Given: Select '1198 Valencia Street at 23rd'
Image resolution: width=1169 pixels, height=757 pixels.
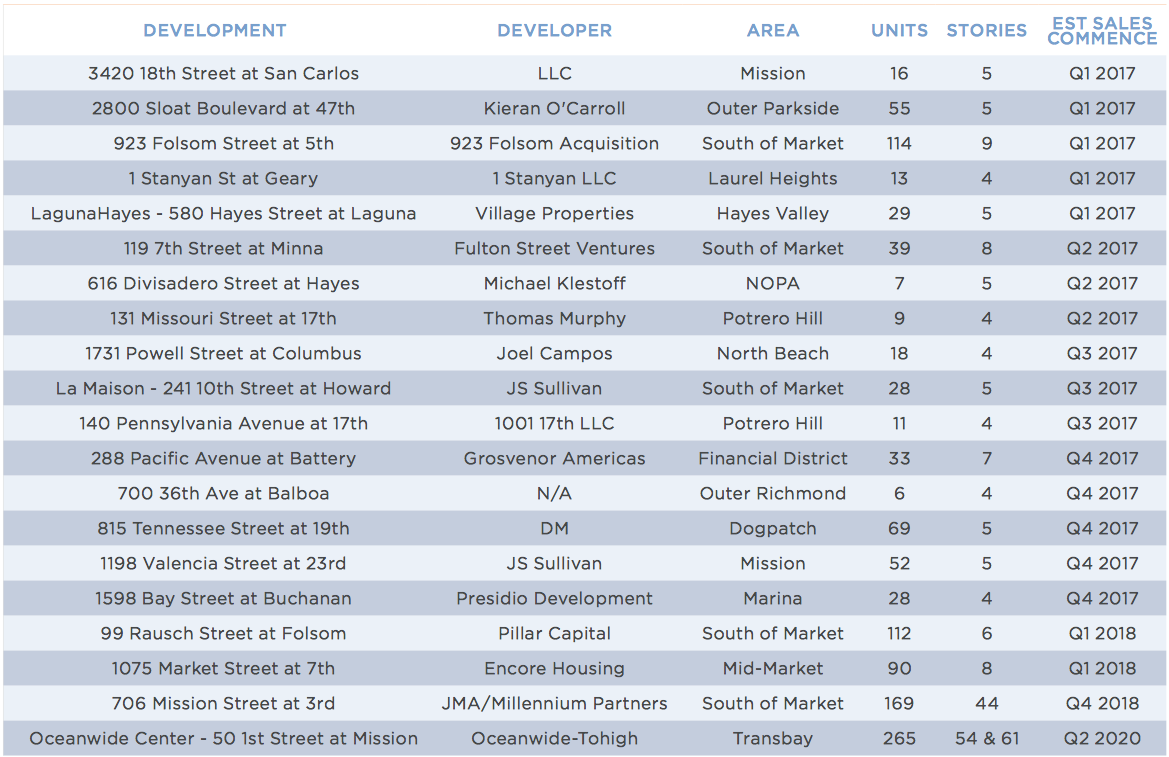Looking at the screenshot, I should coord(223,564).
